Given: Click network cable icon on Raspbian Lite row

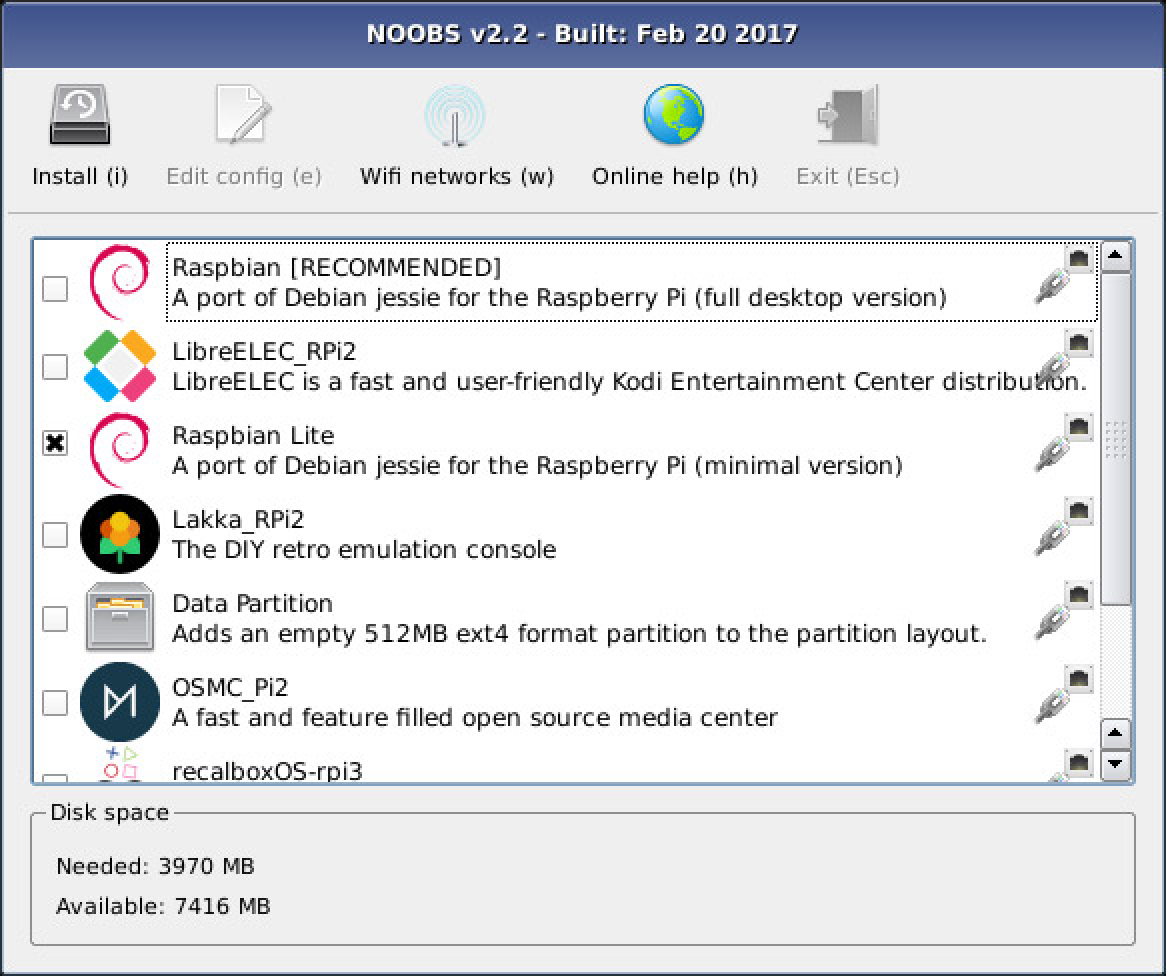Looking at the screenshot, I should (1064, 443).
